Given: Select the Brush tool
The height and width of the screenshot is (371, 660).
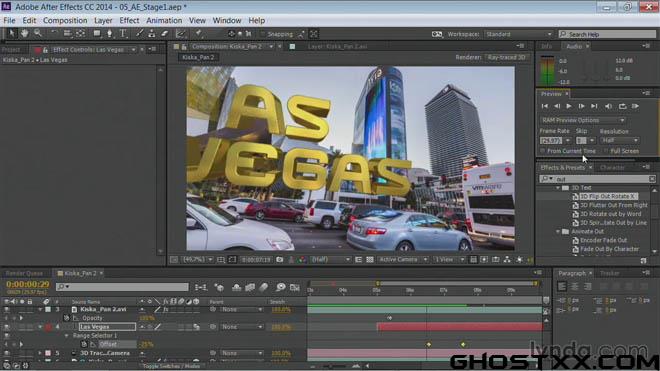Looking at the screenshot, I should pyautogui.click(x=139, y=34).
